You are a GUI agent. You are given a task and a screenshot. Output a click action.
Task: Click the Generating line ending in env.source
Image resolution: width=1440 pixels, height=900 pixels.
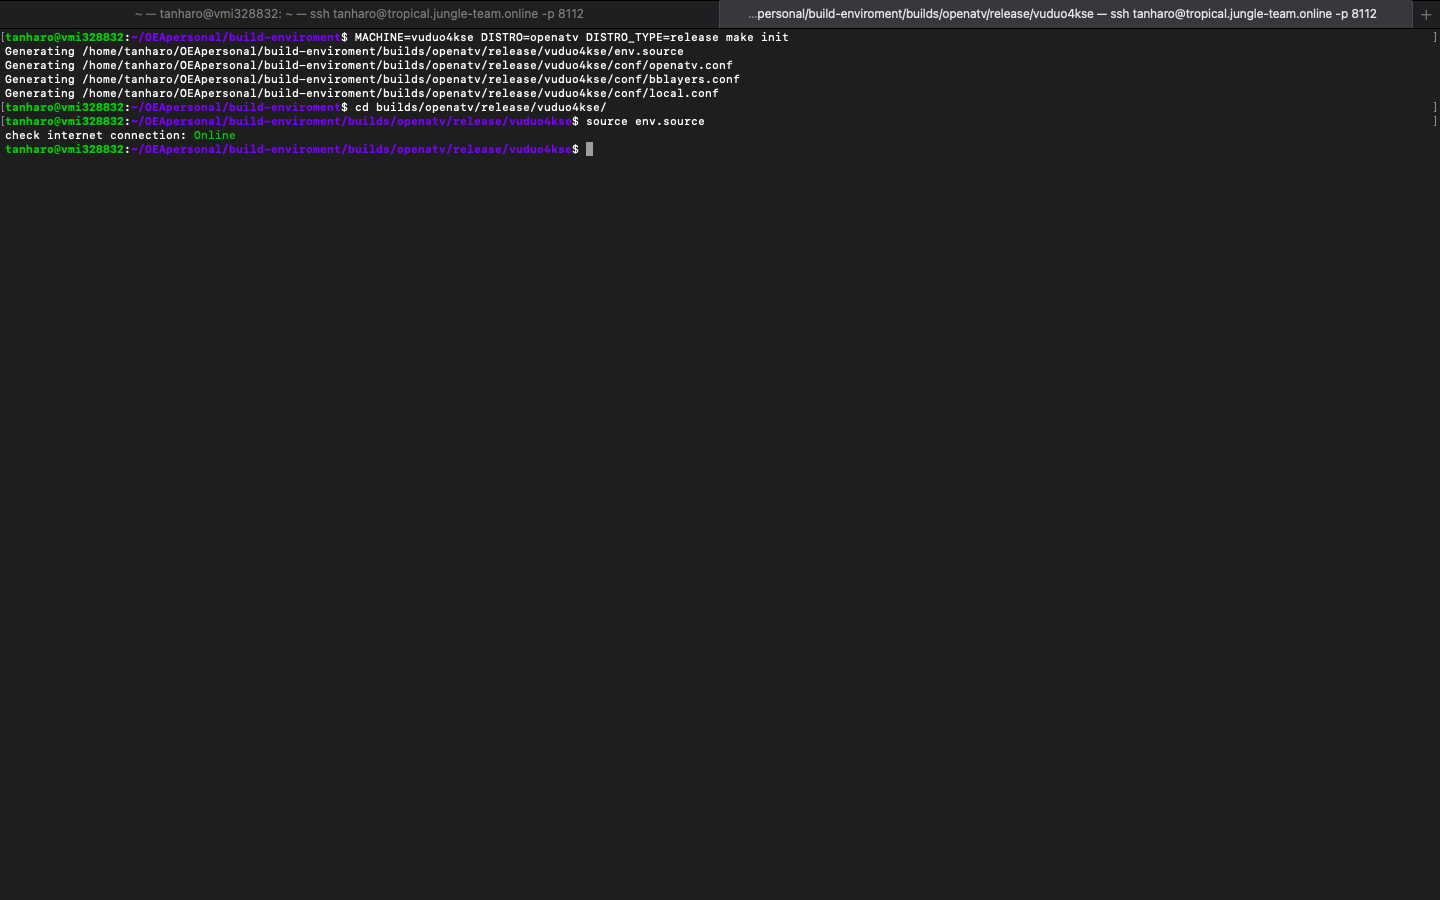(x=344, y=51)
